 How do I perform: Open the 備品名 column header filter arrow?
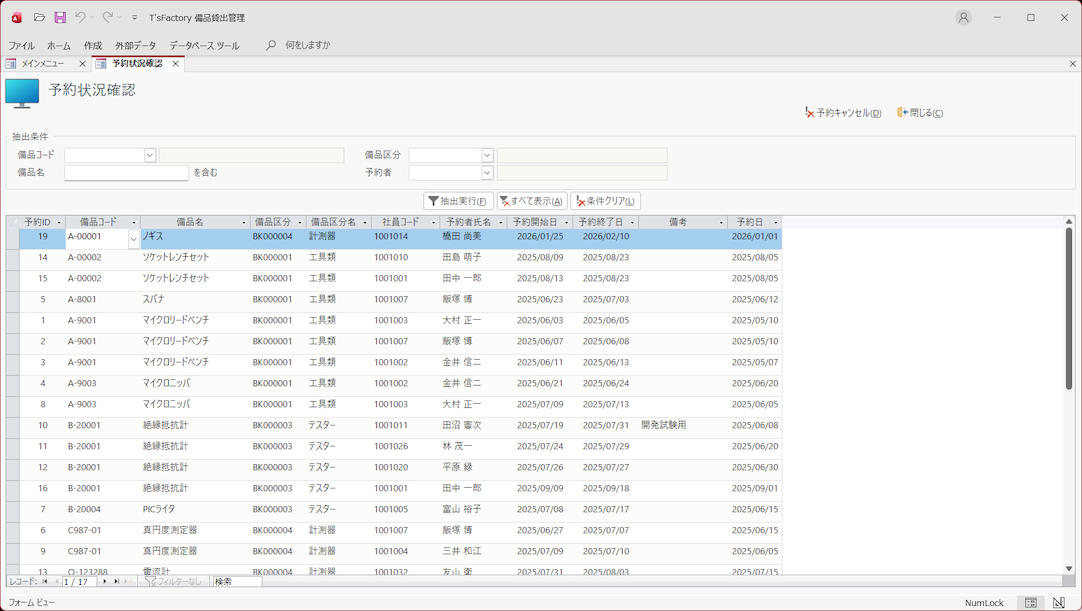point(243,222)
